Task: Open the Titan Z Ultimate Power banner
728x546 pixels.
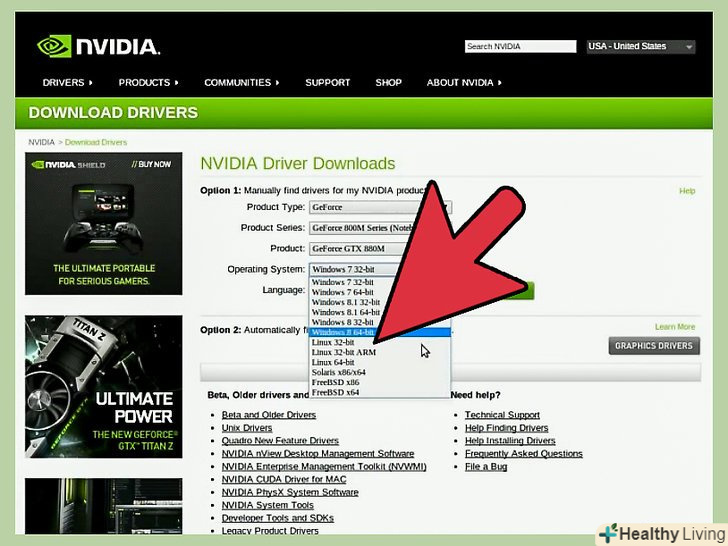Action: [x=104, y=387]
